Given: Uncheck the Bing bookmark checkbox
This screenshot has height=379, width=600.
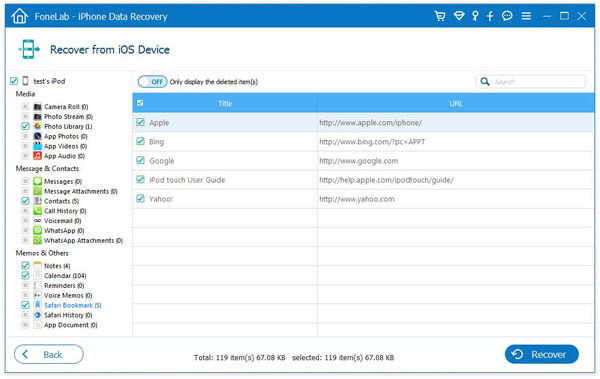Looking at the screenshot, I should coord(140,141).
